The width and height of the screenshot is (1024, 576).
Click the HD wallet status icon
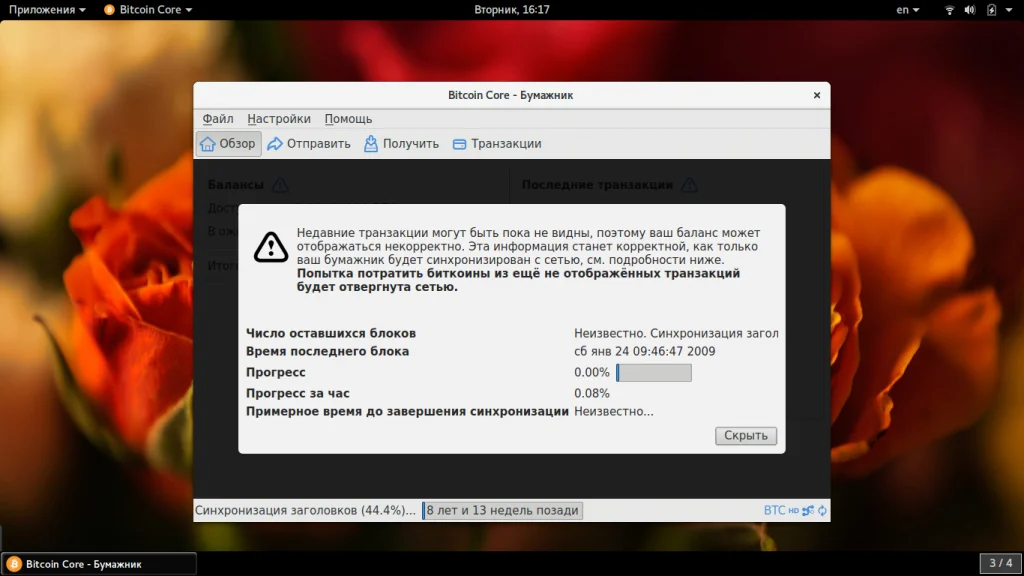point(793,511)
